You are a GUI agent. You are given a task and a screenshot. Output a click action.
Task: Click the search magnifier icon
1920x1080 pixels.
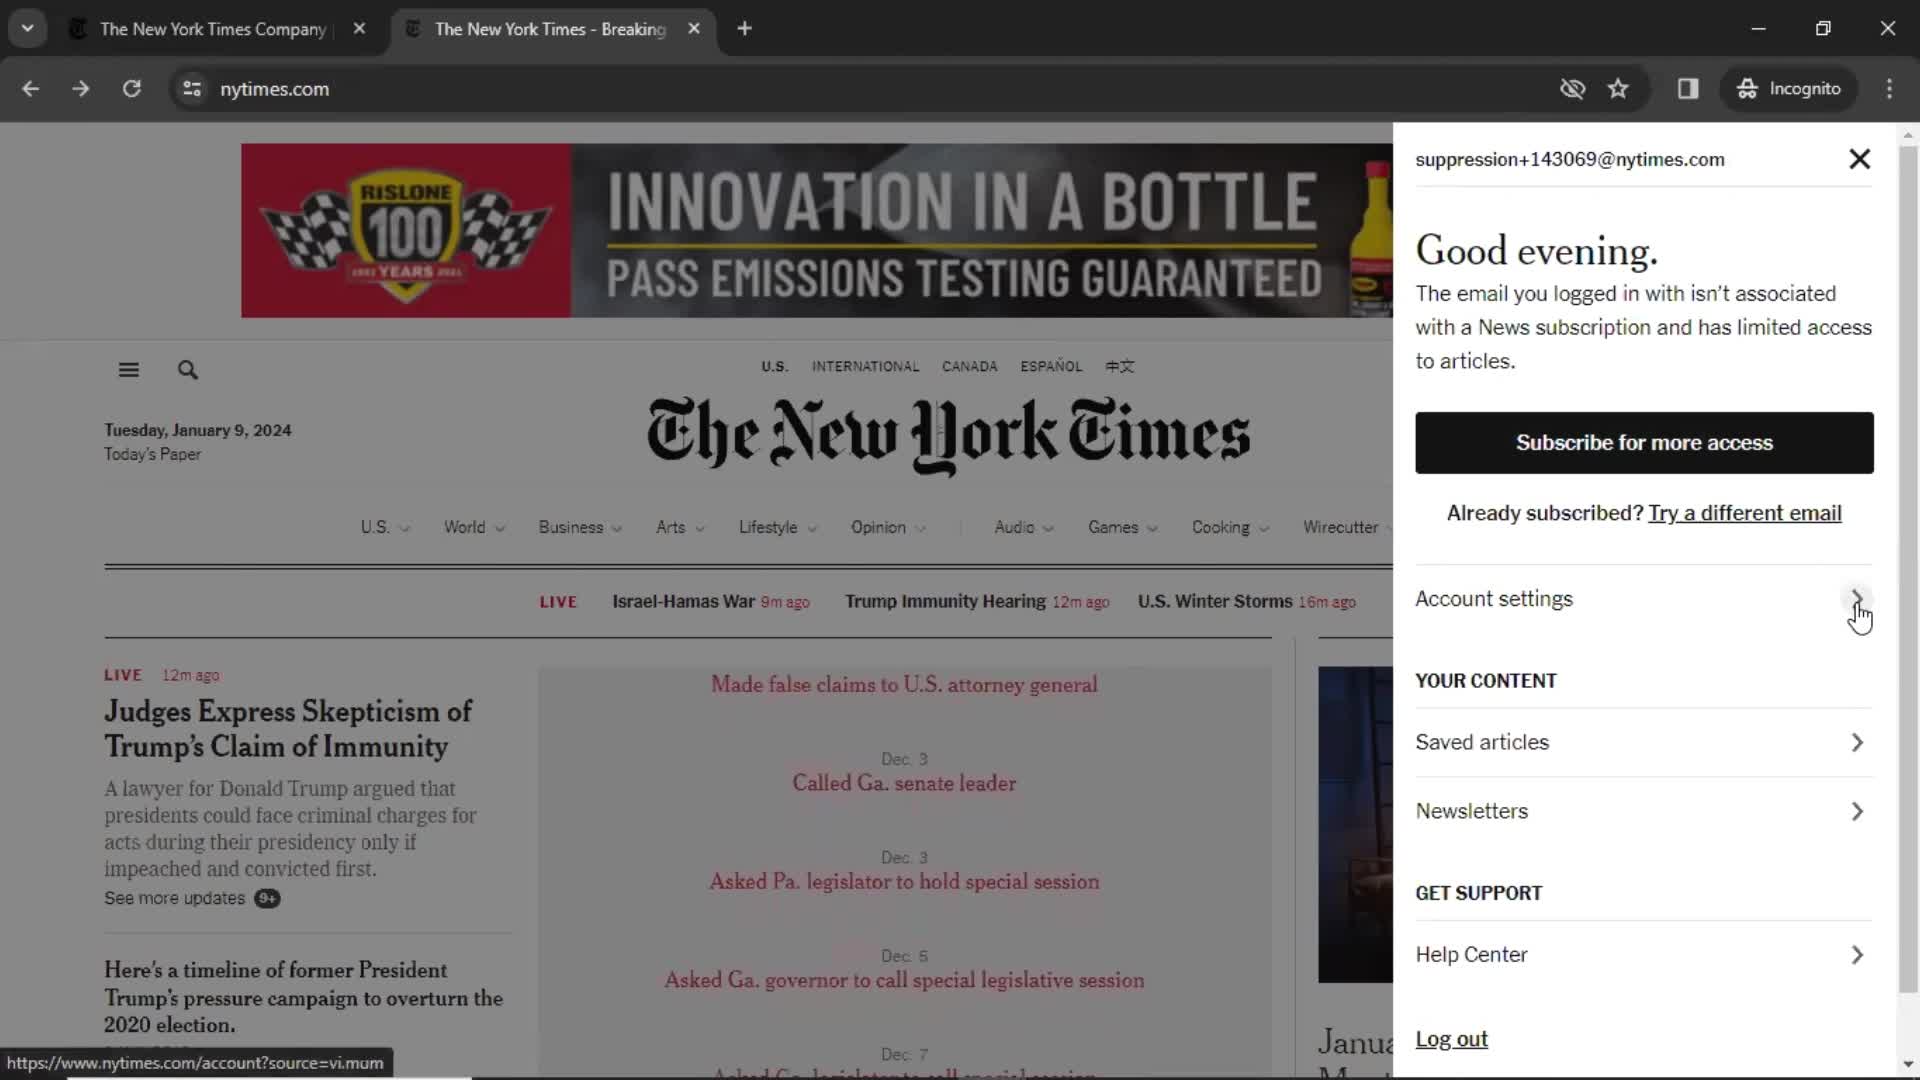(187, 369)
